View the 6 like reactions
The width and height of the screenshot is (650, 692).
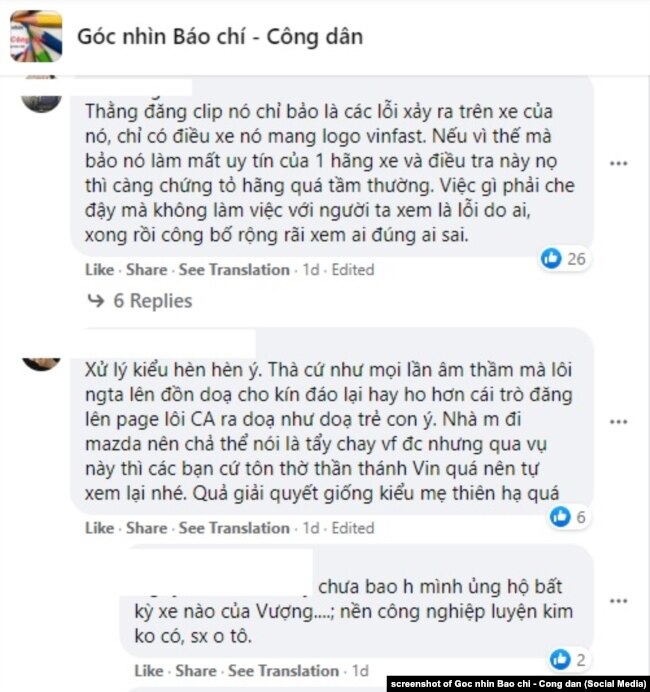click(568, 517)
